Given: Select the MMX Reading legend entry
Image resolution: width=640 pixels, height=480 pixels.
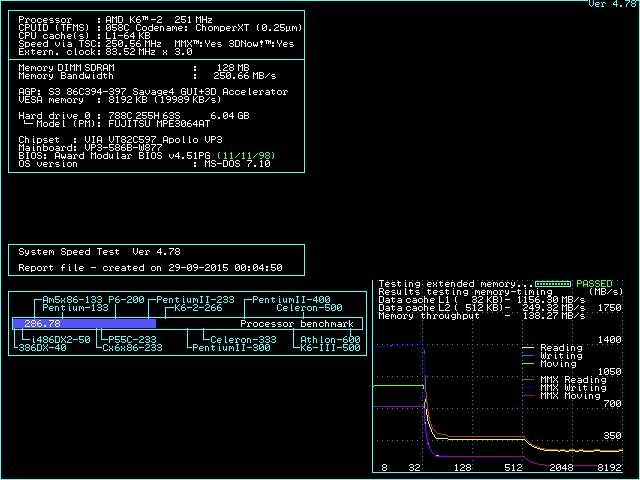Looking at the screenshot, I should click(572, 380).
